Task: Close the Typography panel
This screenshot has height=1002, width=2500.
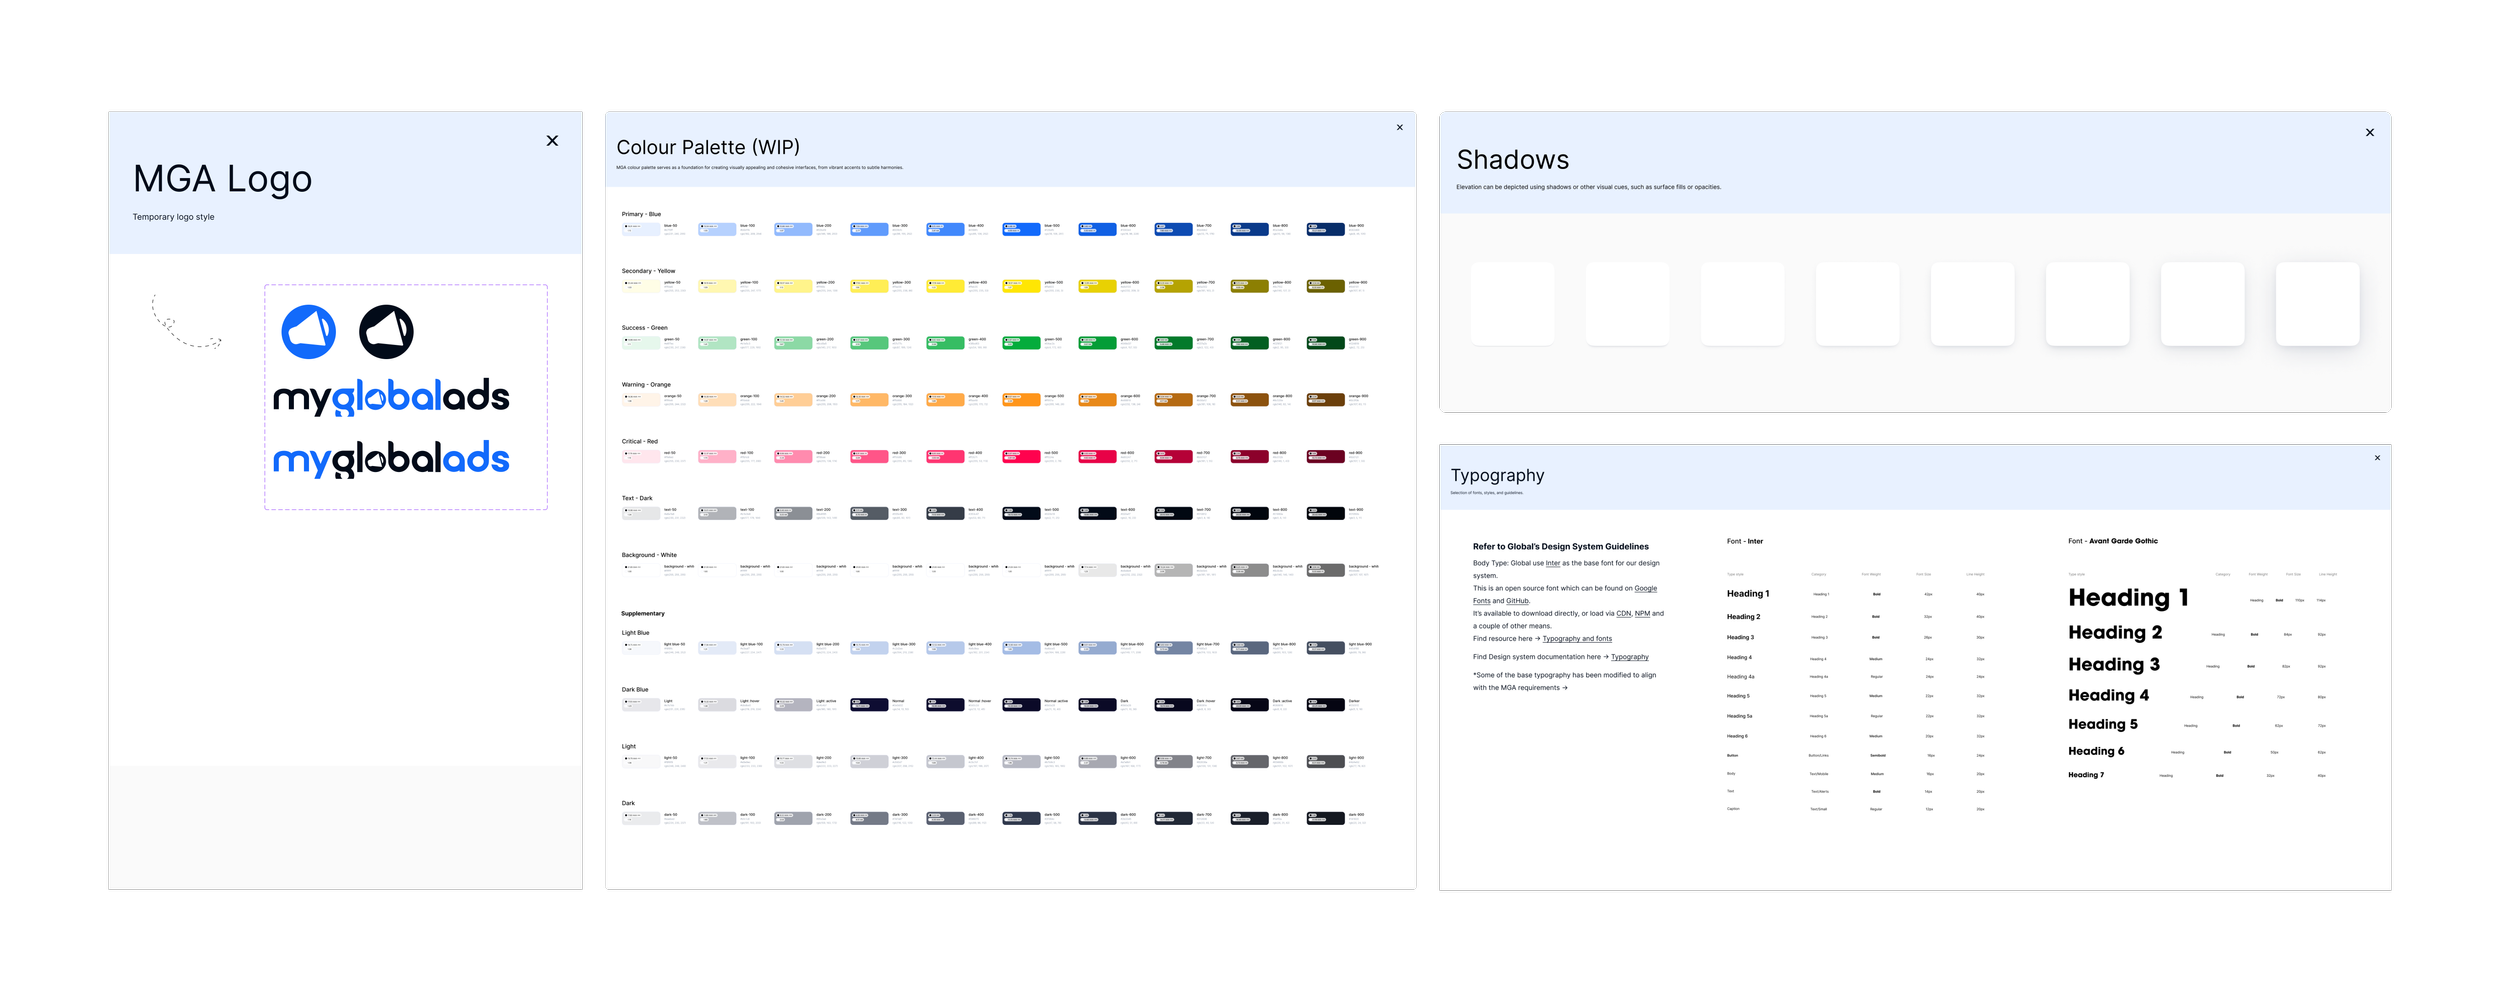Action: tap(2377, 458)
